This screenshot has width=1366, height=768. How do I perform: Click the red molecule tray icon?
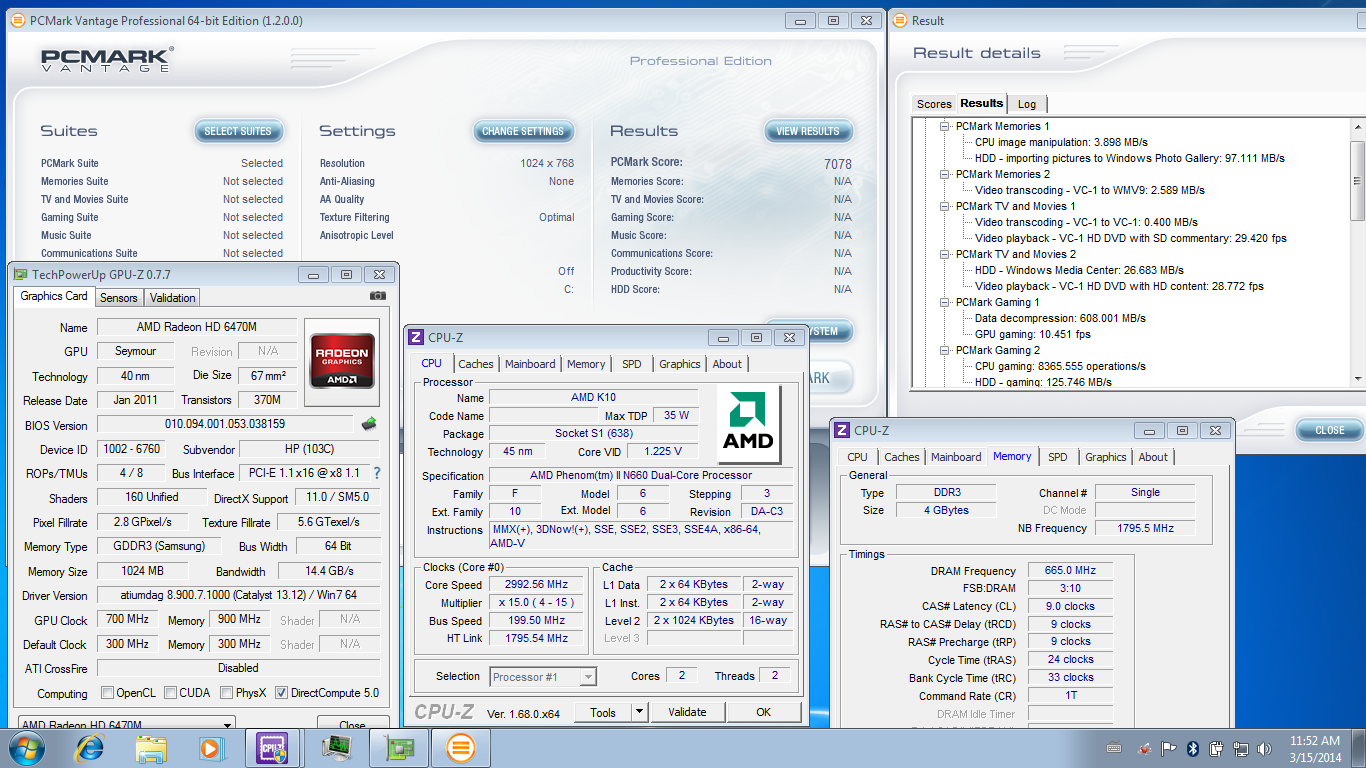(1145, 748)
